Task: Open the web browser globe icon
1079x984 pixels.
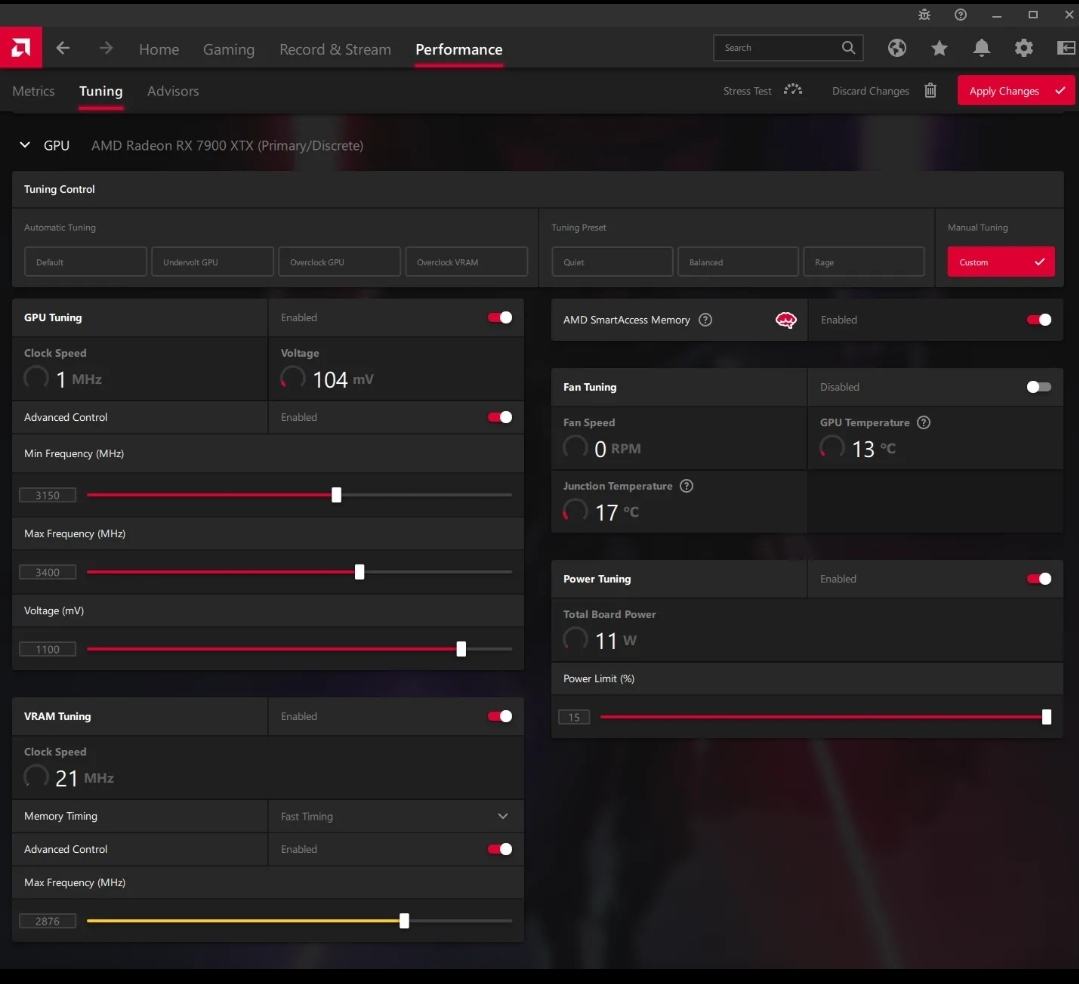Action: (897, 47)
